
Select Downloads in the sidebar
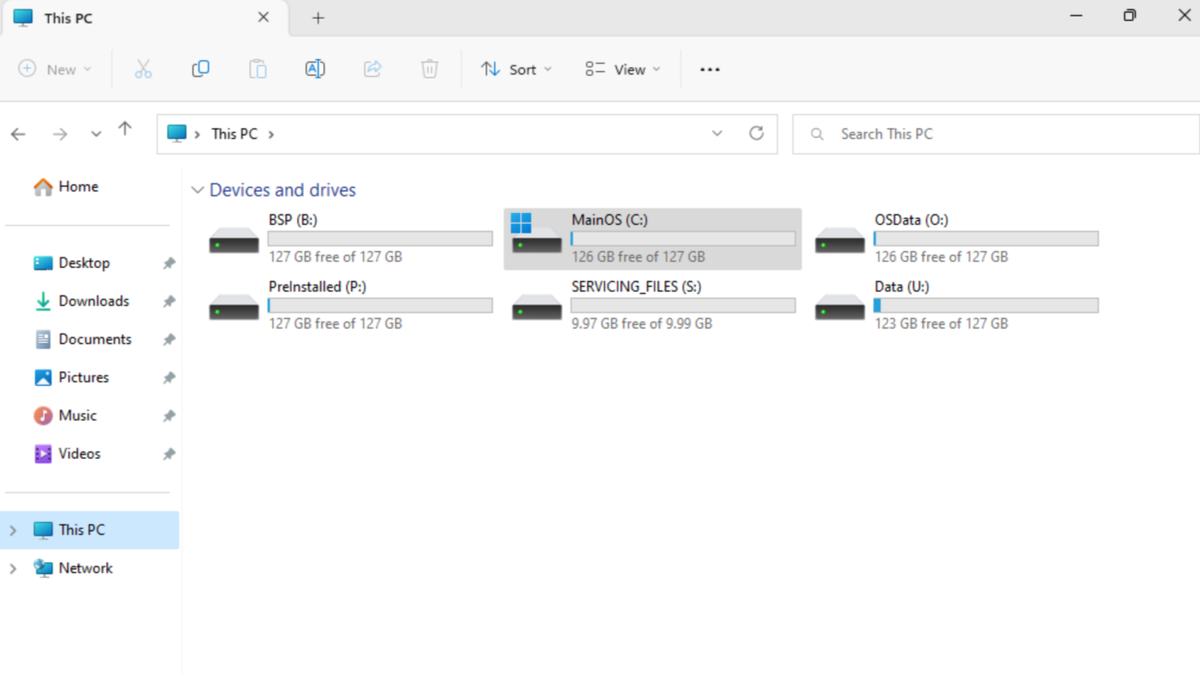(x=94, y=300)
